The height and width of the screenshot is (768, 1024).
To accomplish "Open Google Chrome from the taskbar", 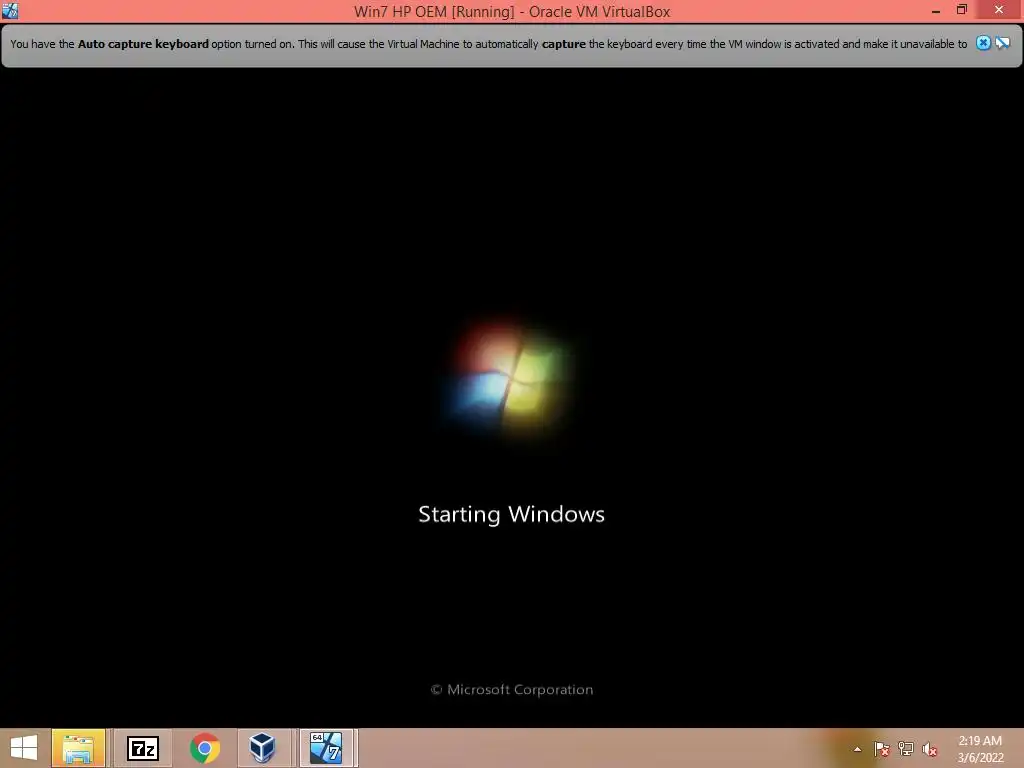I will 205,748.
